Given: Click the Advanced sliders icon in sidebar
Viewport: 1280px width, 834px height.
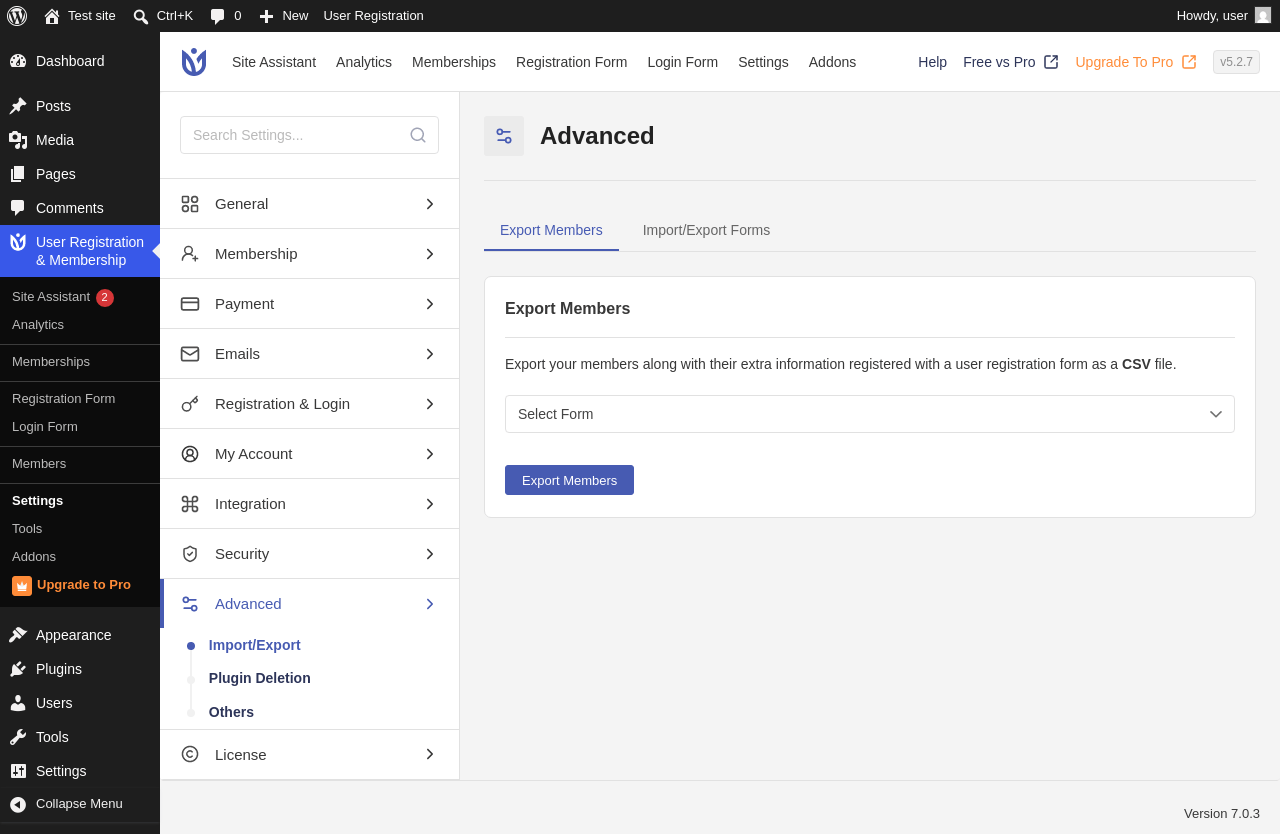Looking at the screenshot, I should [190, 604].
